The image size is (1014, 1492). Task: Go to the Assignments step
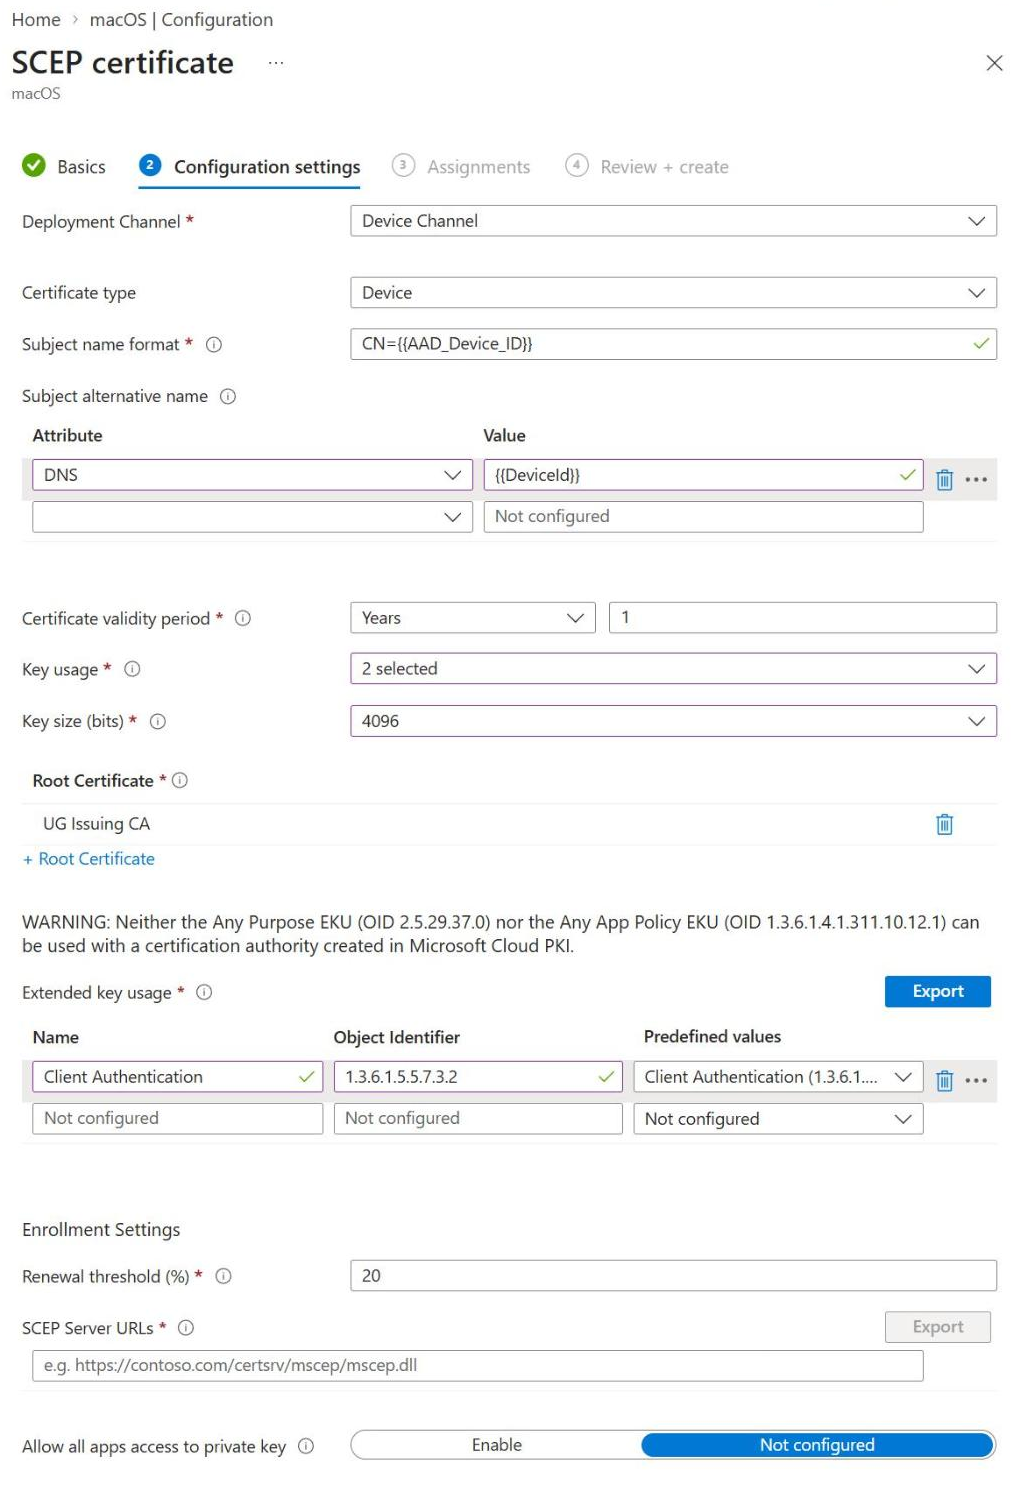(461, 167)
